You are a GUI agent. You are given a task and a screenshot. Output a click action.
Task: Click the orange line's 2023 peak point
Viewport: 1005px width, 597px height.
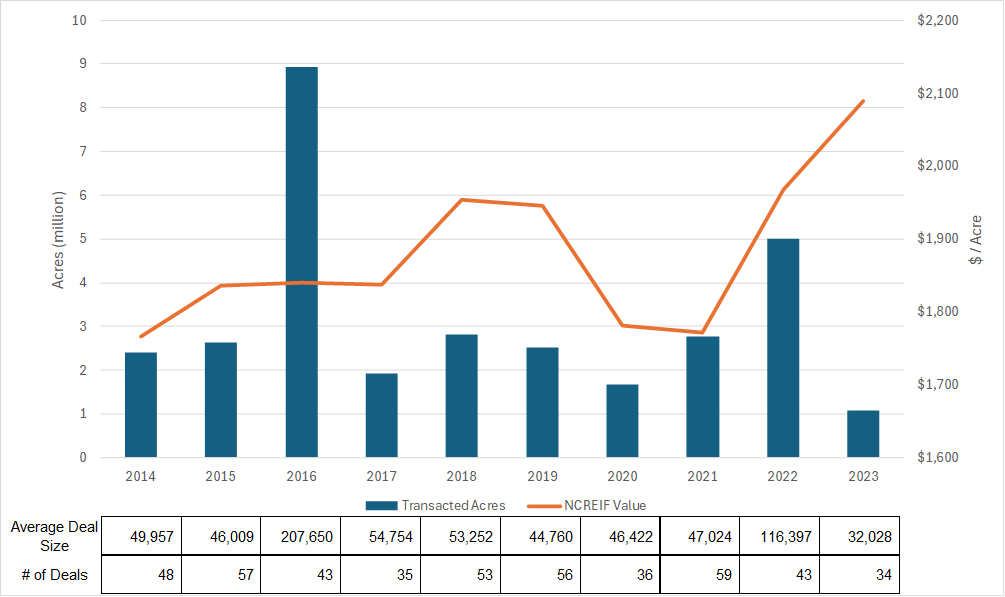tap(863, 101)
